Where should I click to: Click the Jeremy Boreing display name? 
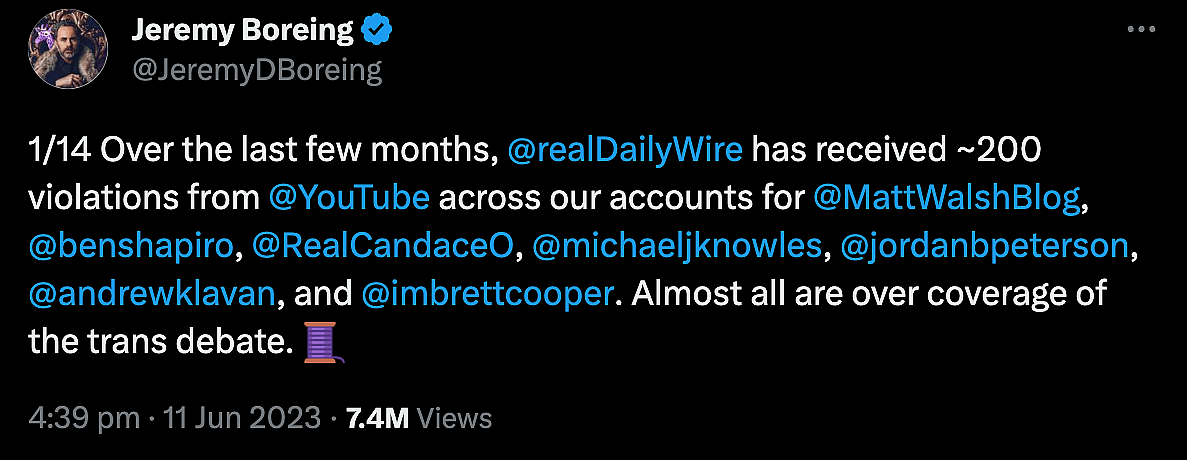click(x=243, y=32)
